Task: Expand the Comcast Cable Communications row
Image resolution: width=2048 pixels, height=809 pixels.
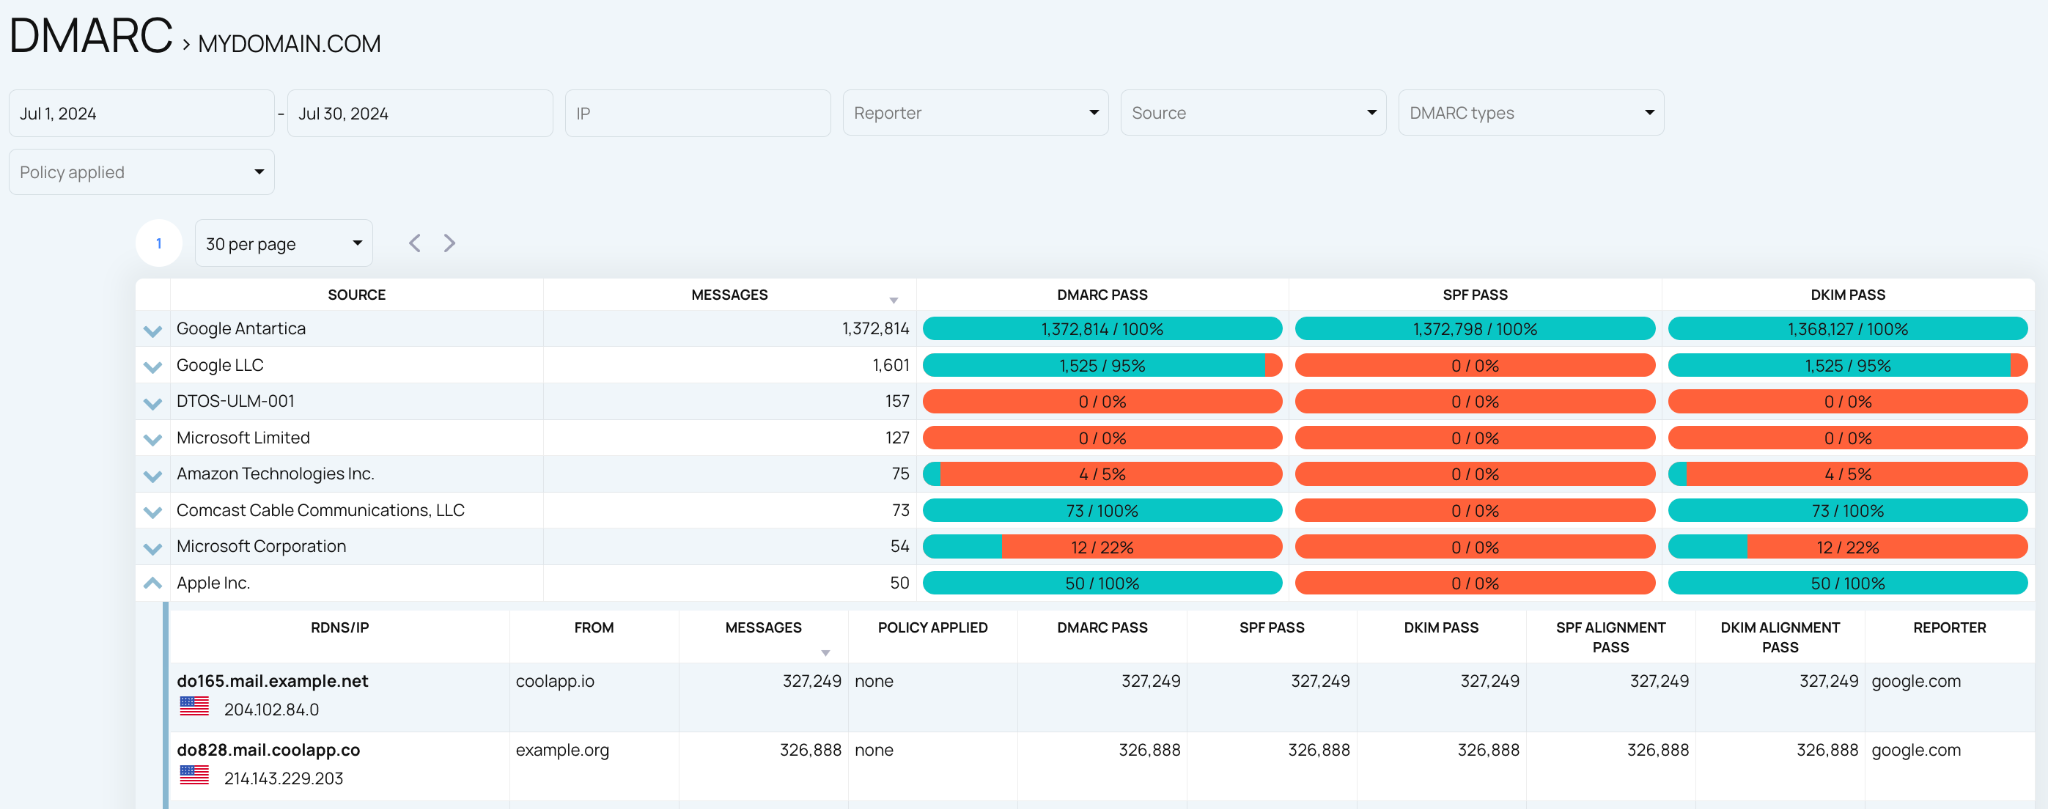Action: 152,511
